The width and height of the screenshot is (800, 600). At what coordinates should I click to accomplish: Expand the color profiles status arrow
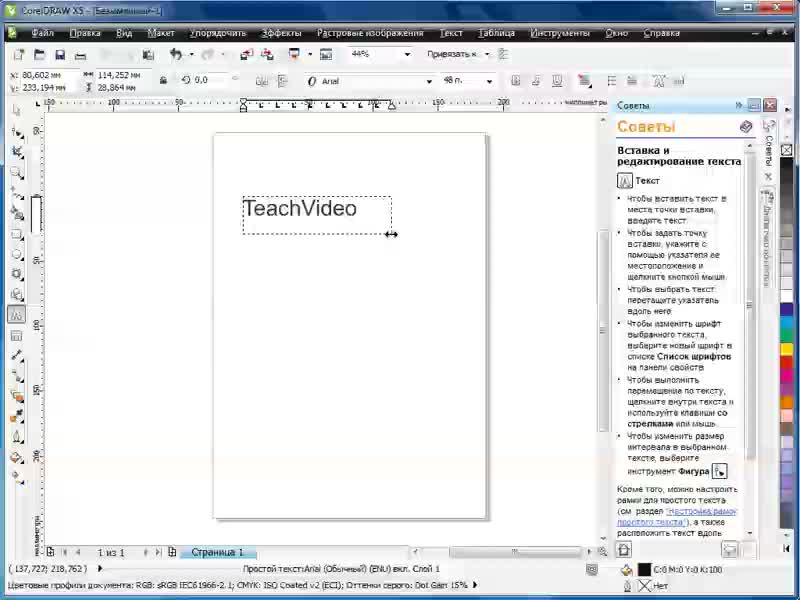point(476,585)
